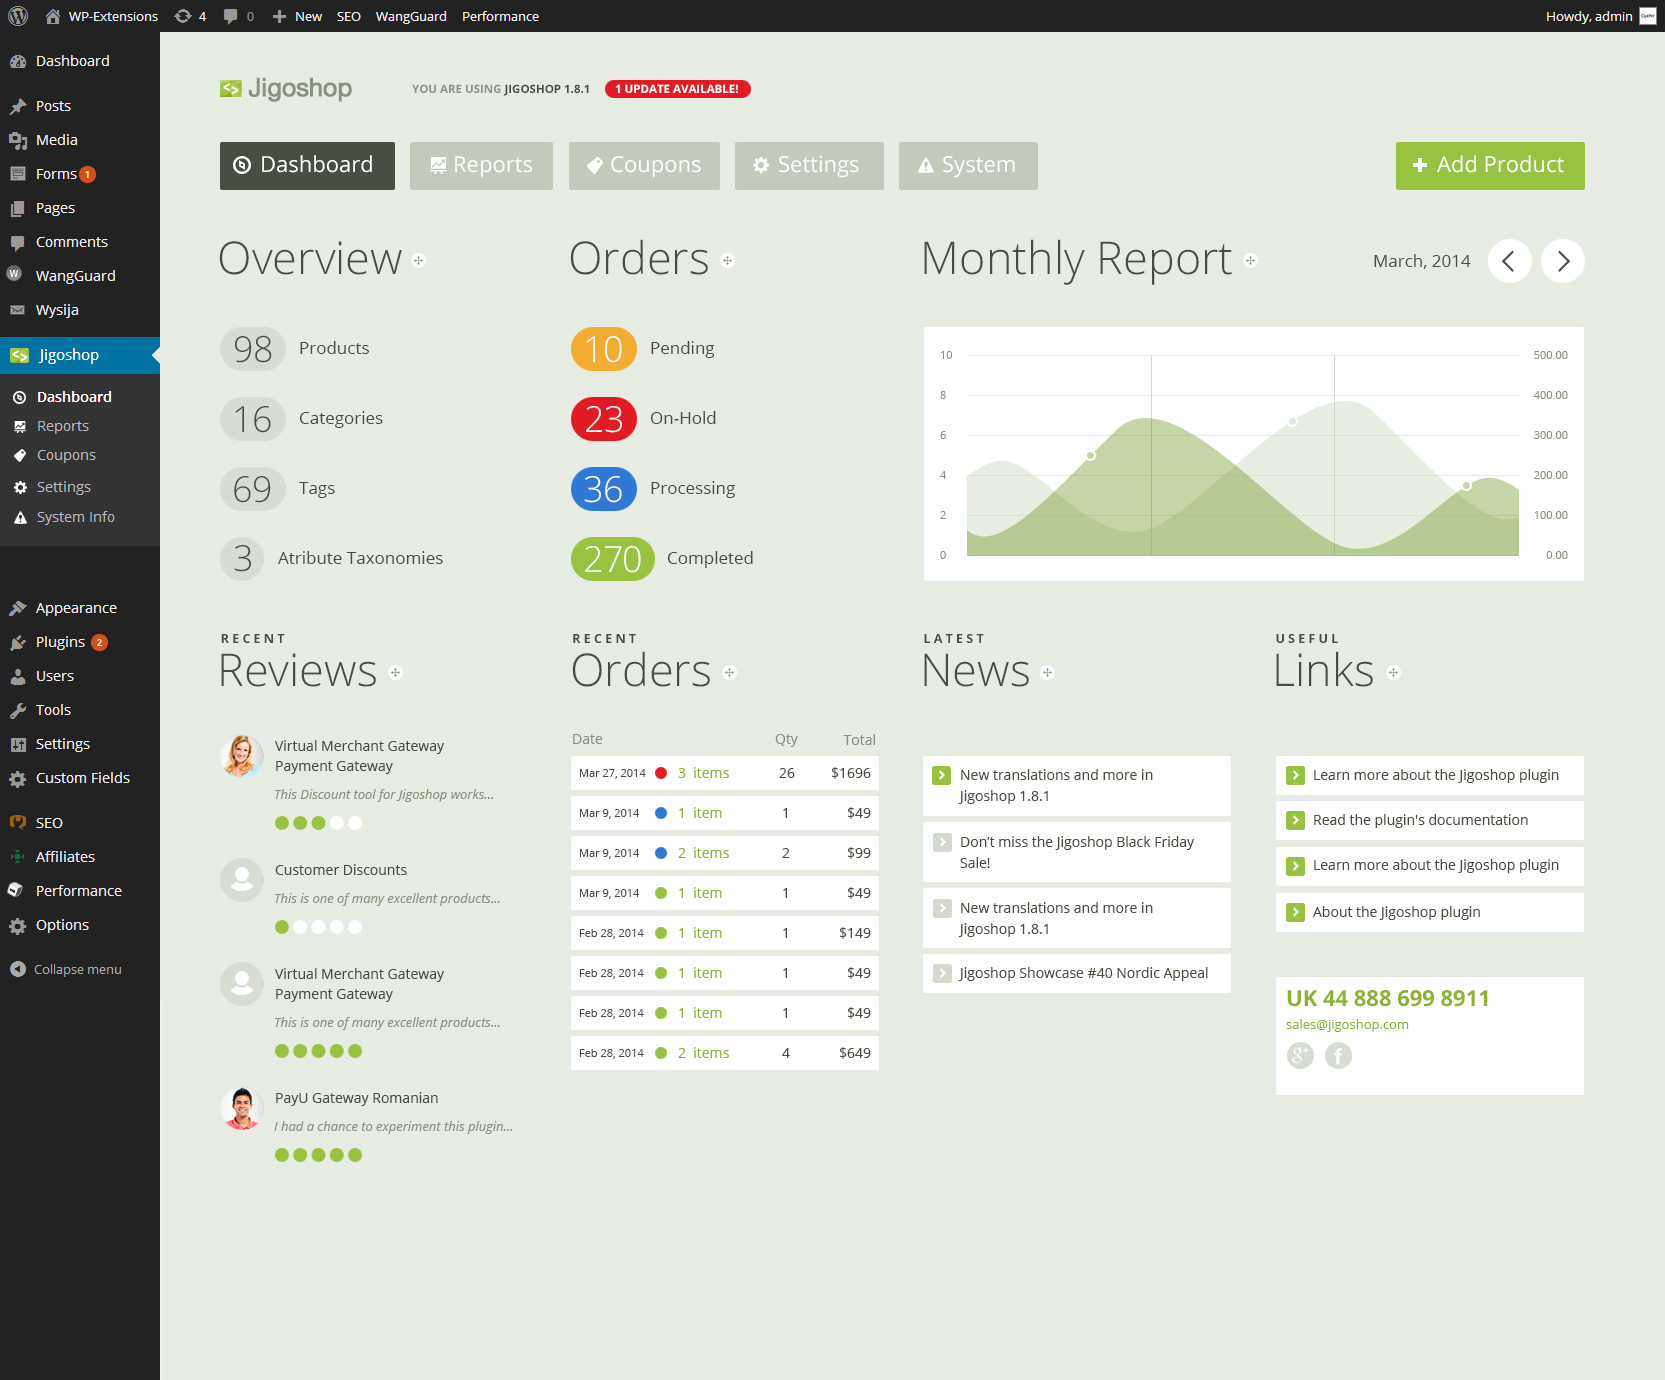
Task: Click the Add Product button
Action: tap(1489, 165)
